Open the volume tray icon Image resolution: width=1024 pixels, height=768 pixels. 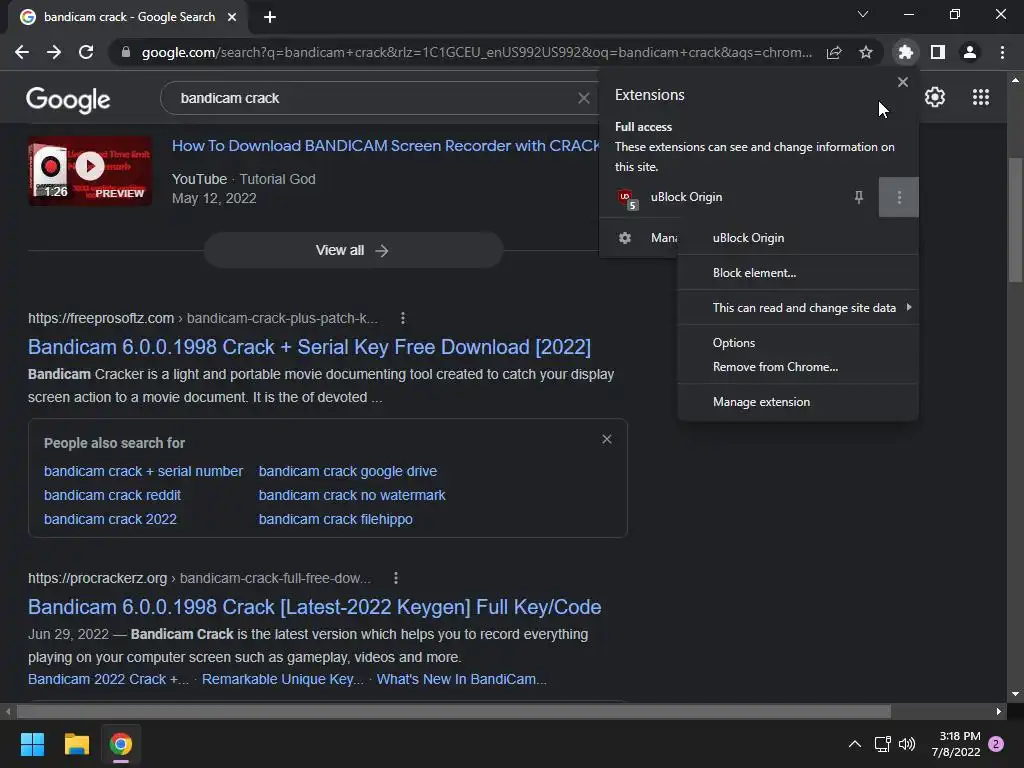pos(907,744)
